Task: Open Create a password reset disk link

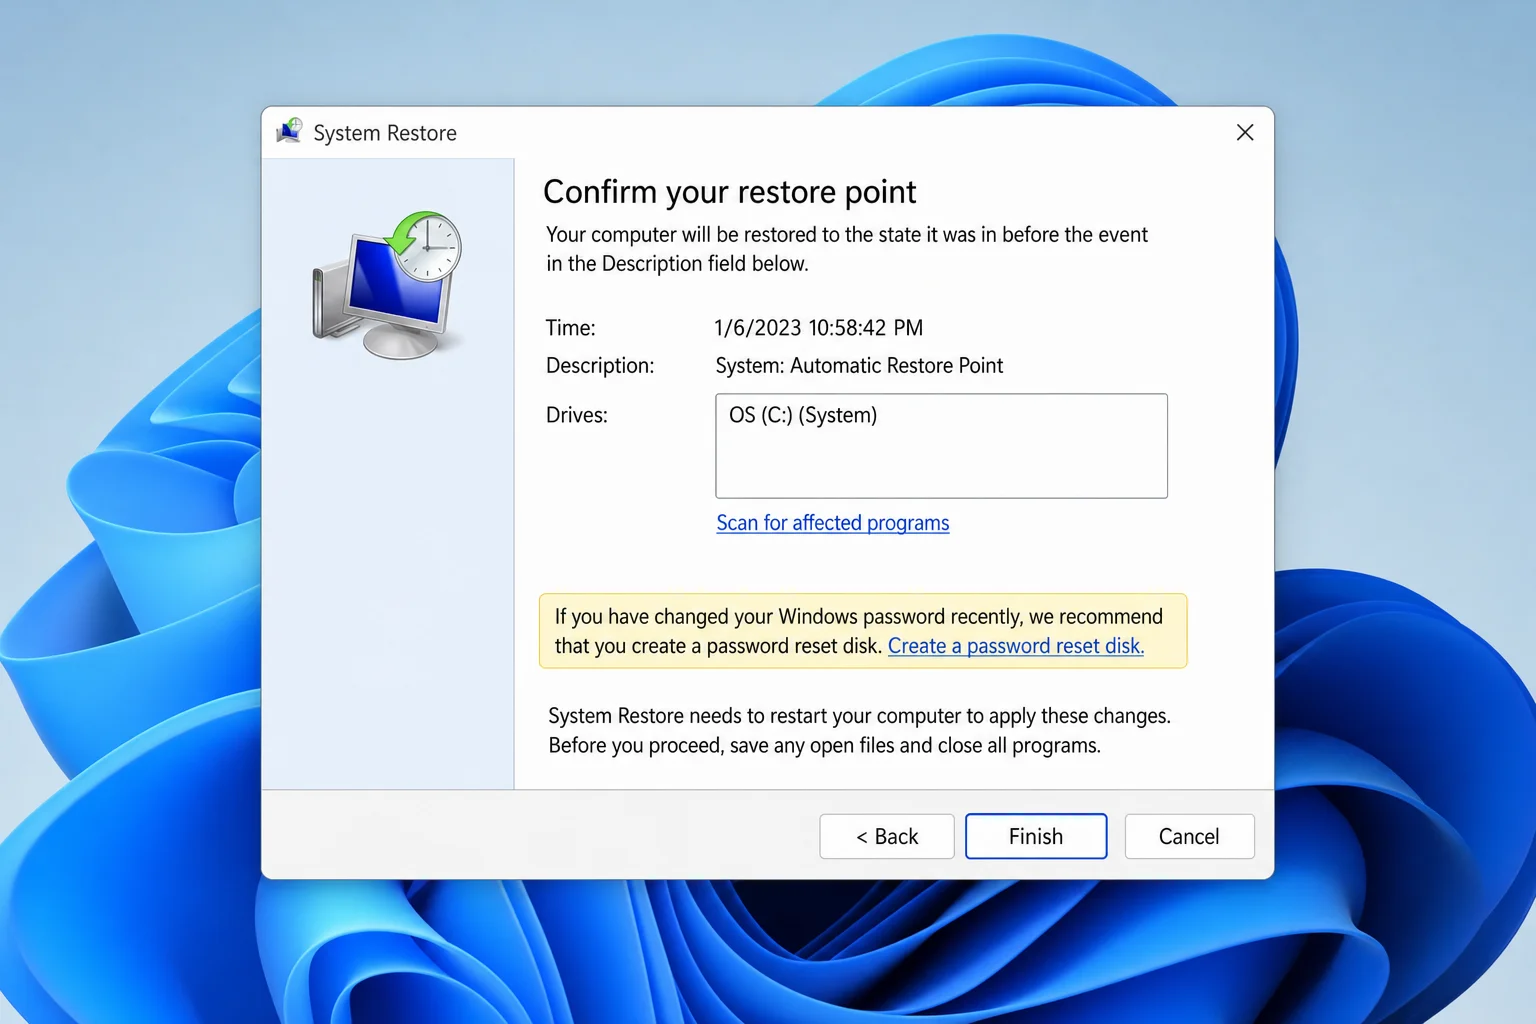Action: 1016,646
